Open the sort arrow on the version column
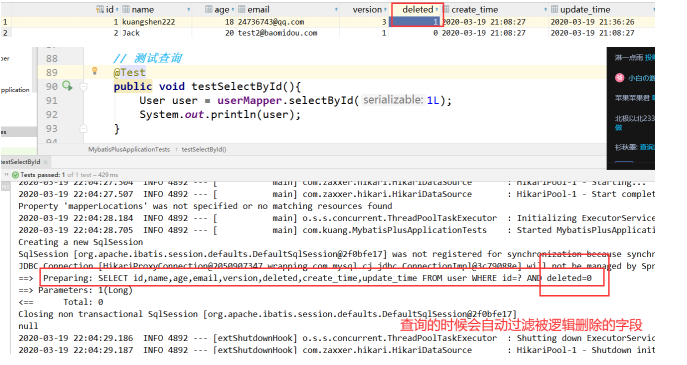The image size is (687, 365). [x=386, y=10]
